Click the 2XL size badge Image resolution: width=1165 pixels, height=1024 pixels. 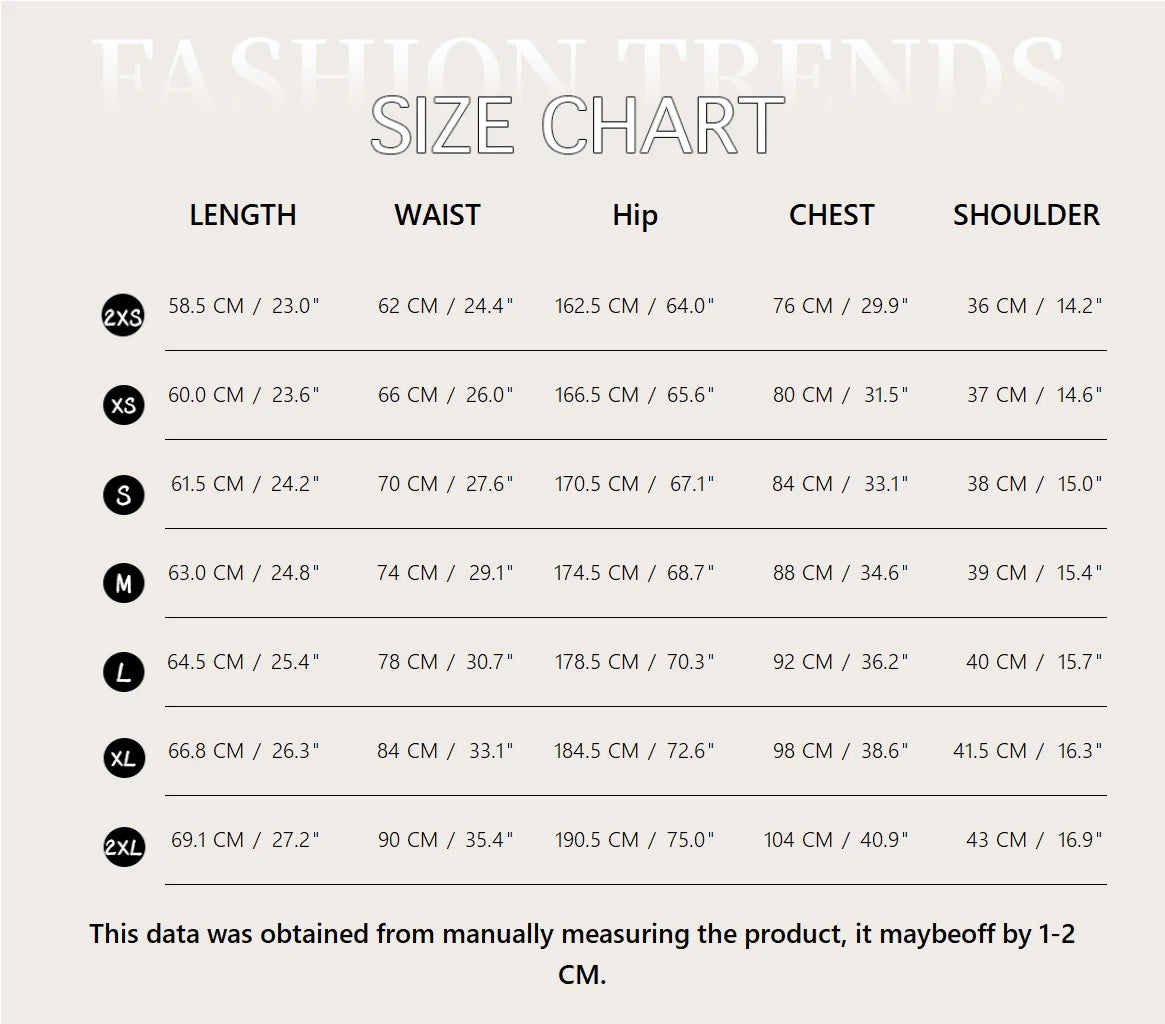coord(123,848)
